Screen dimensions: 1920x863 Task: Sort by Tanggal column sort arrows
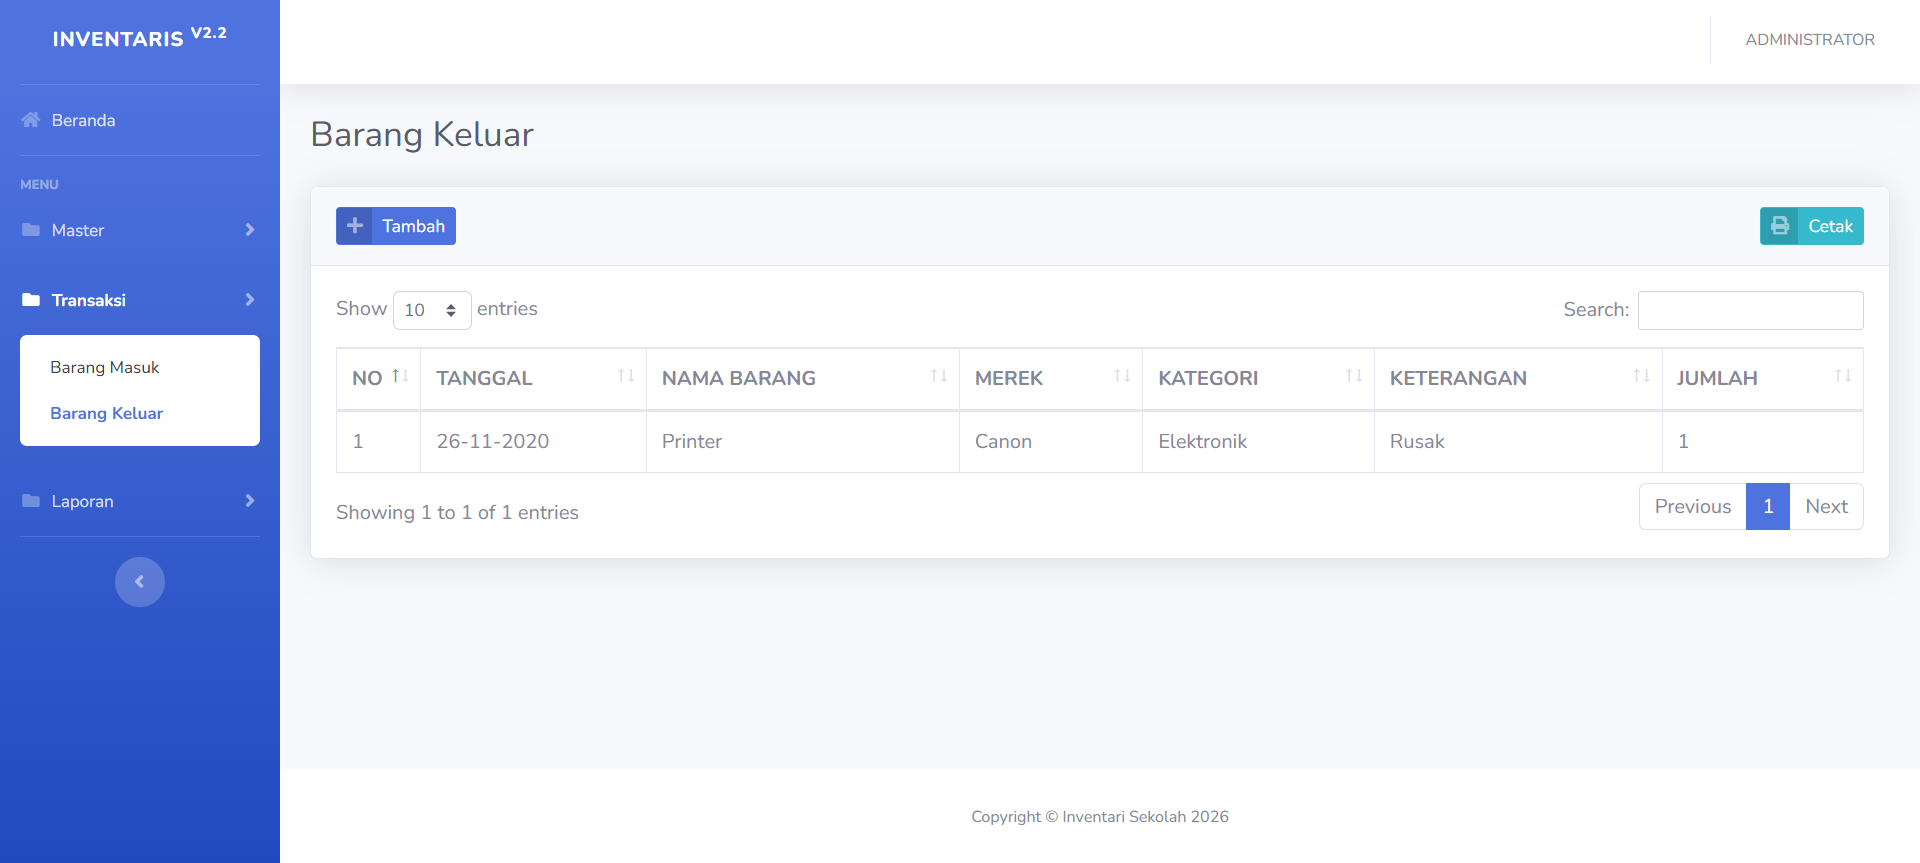626,376
